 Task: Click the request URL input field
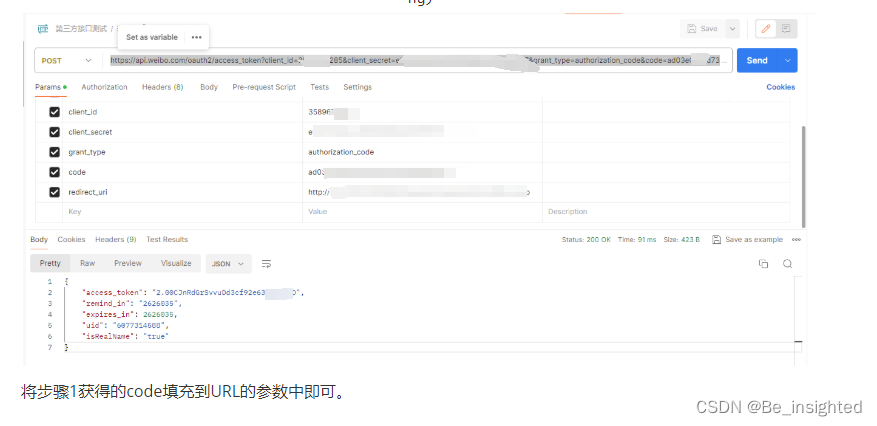click(417, 60)
